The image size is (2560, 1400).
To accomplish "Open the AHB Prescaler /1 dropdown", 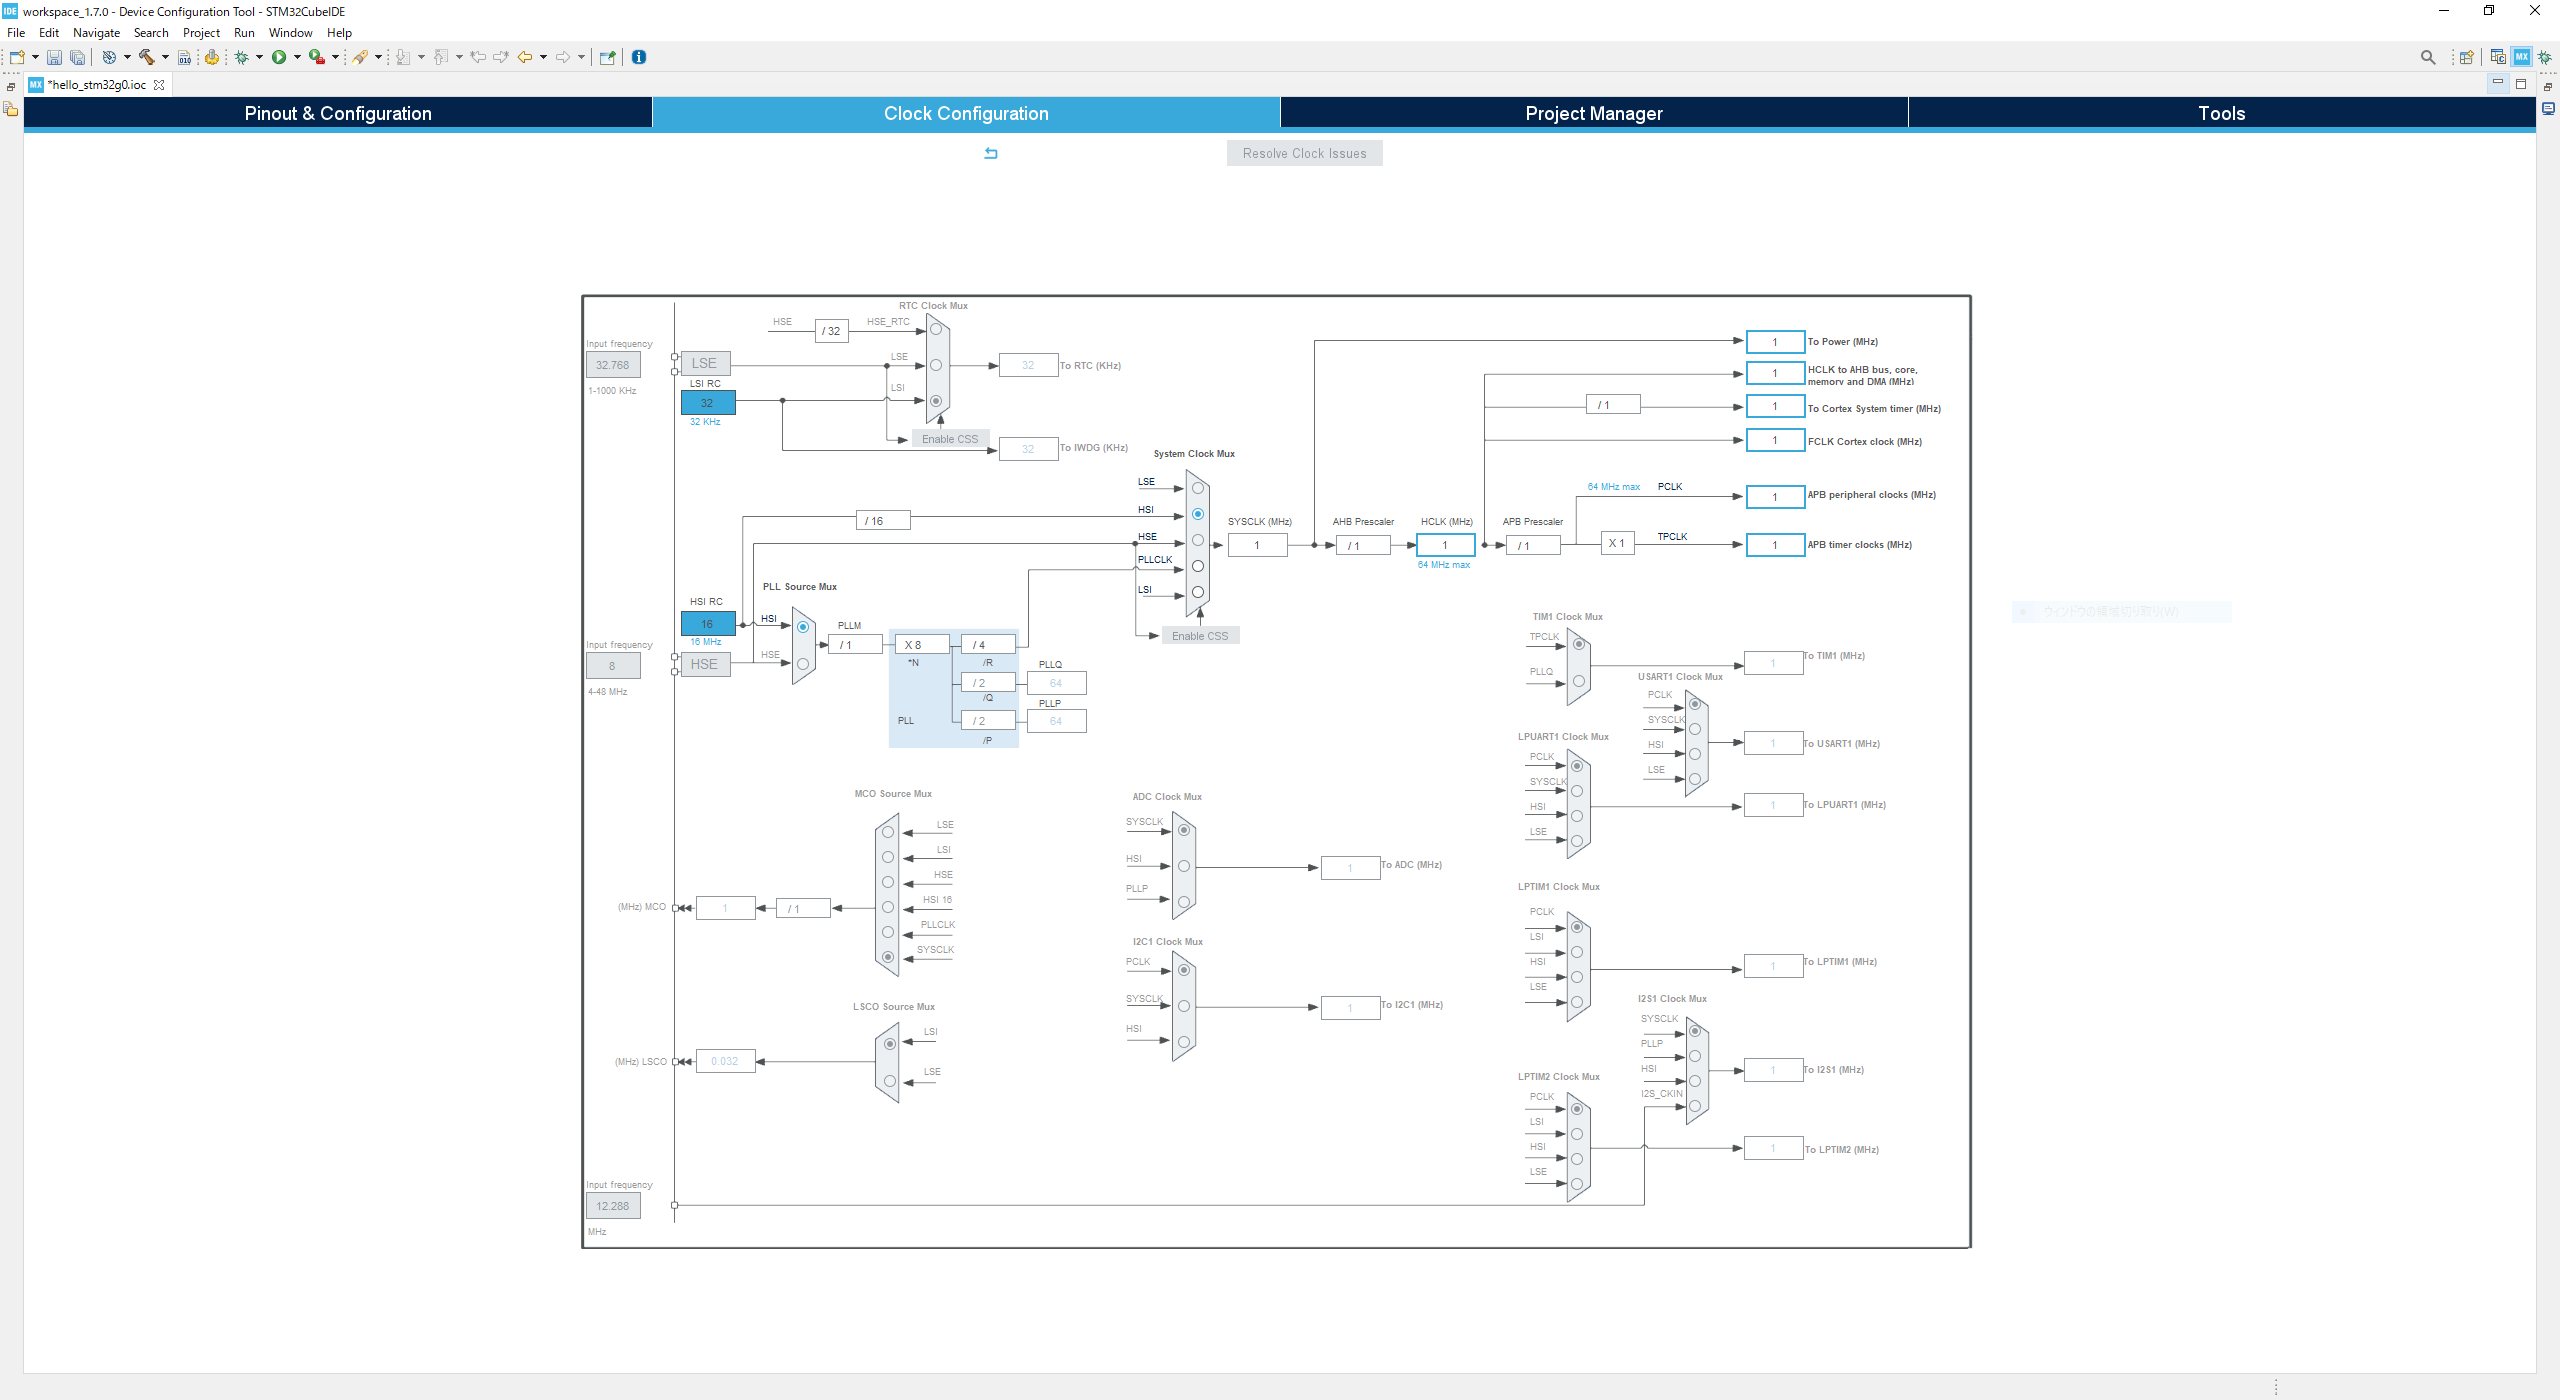I will (1363, 545).
